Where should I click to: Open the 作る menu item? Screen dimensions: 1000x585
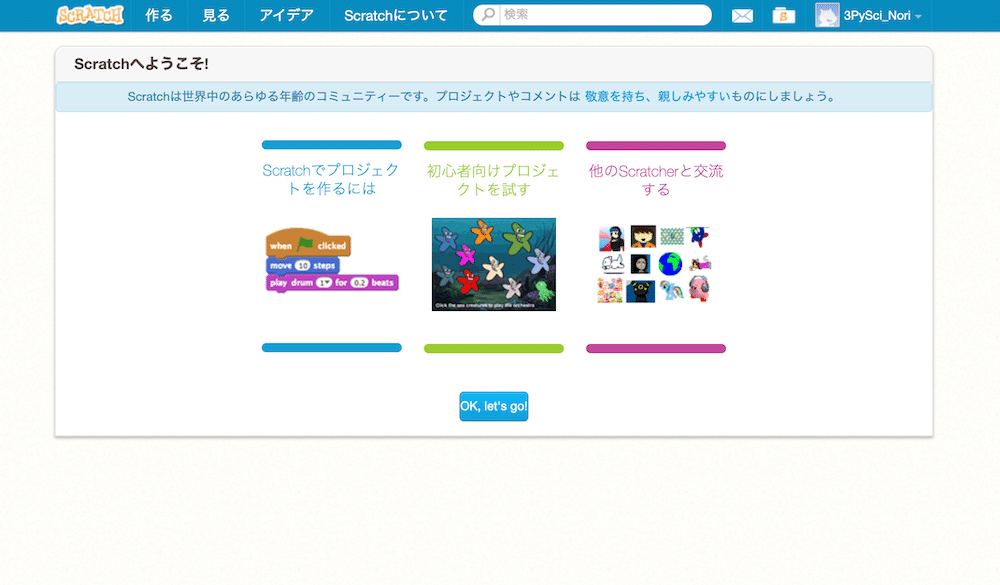coord(159,15)
